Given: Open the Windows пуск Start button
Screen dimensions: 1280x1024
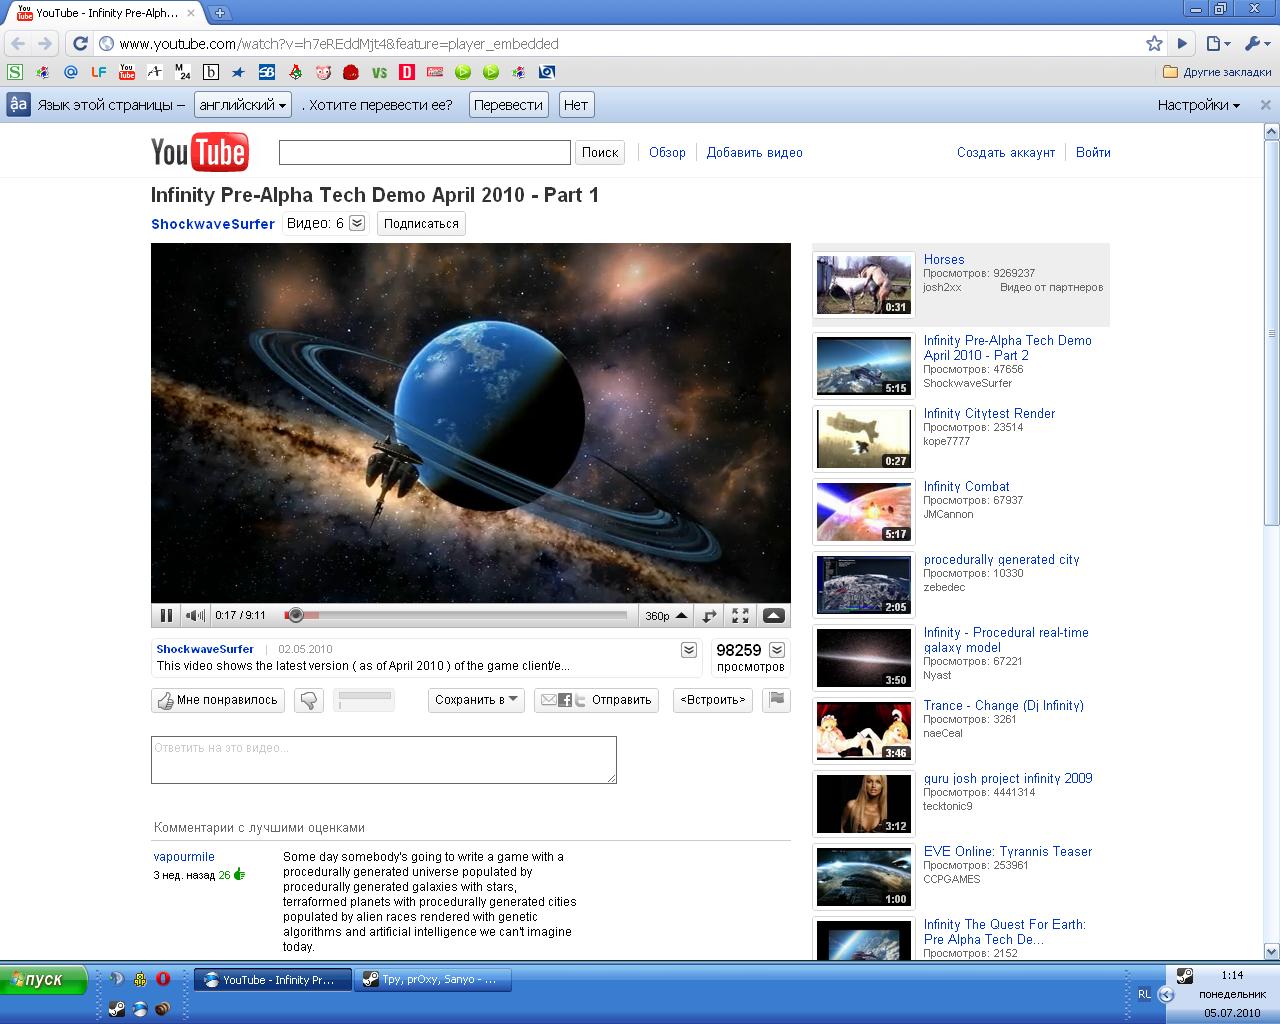Looking at the screenshot, I should [x=43, y=980].
